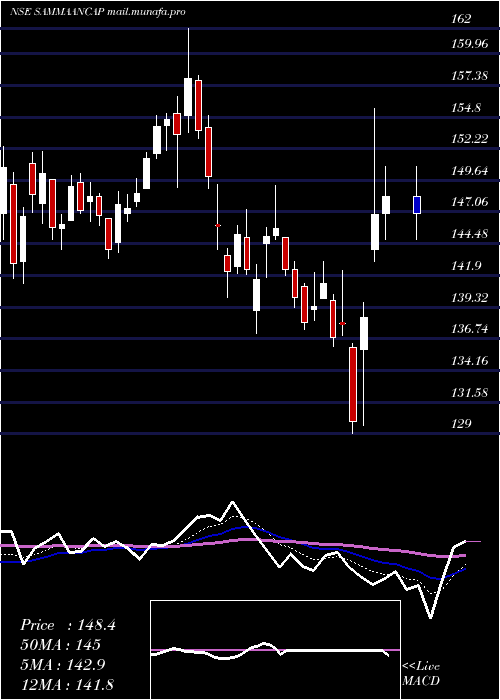The width and height of the screenshot is (500, 700).
Task: Click the 129 price axis label
Action: pos(461,424)
